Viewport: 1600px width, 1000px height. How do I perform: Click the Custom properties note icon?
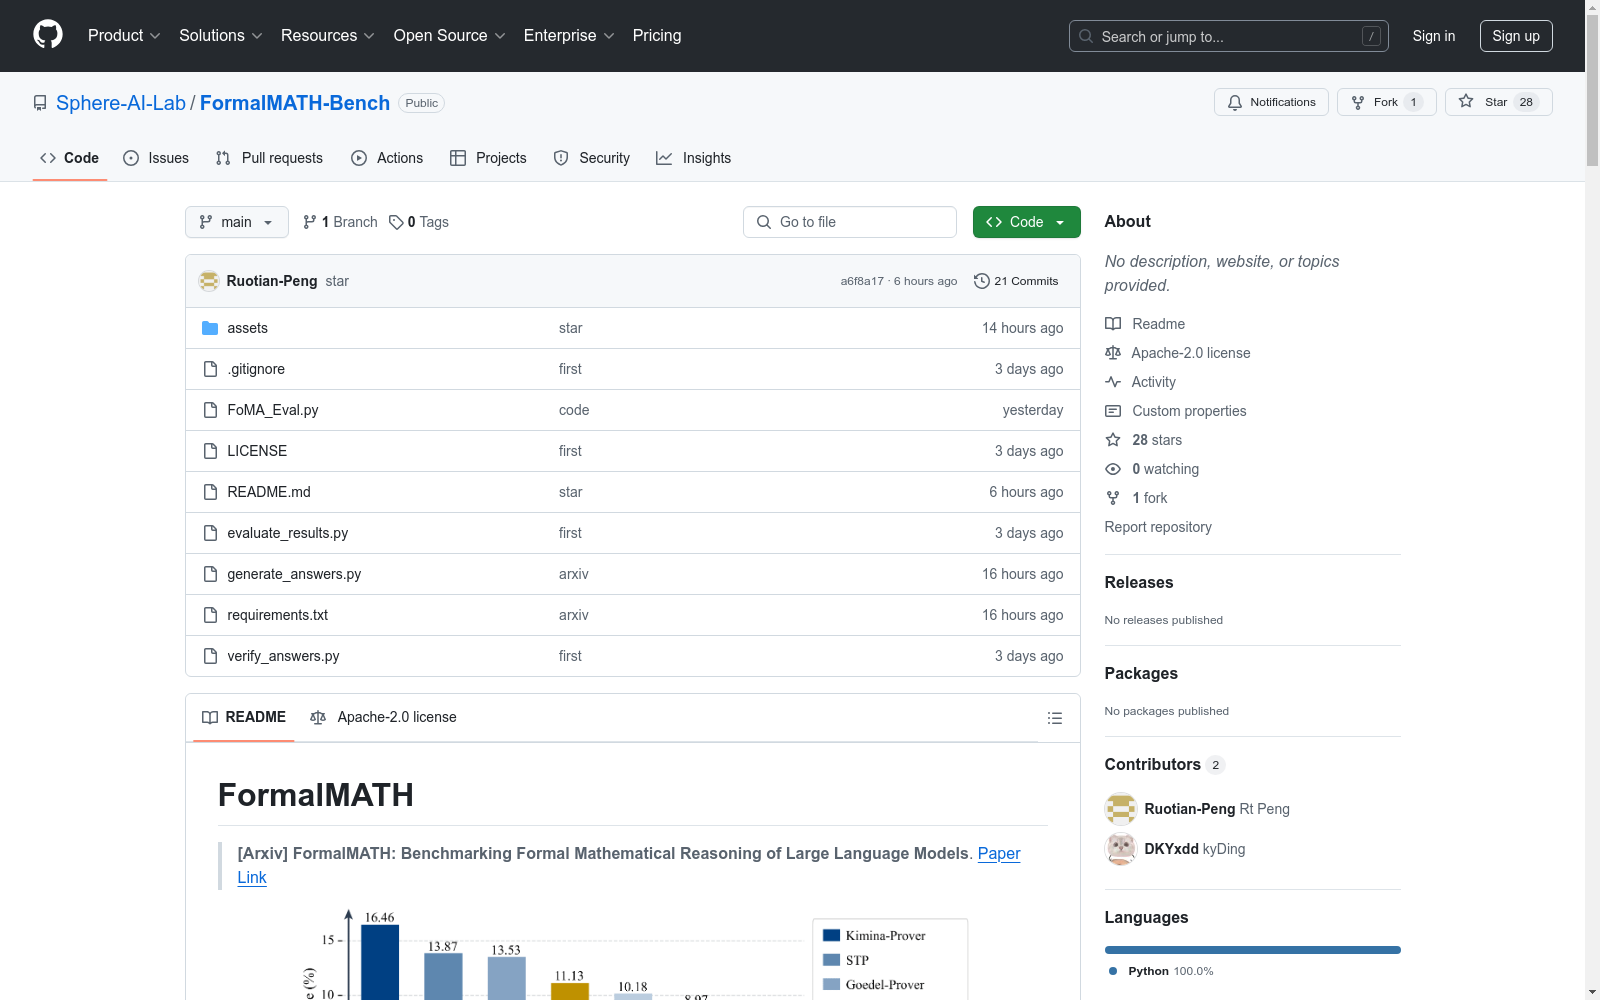tap(1113, 411)
